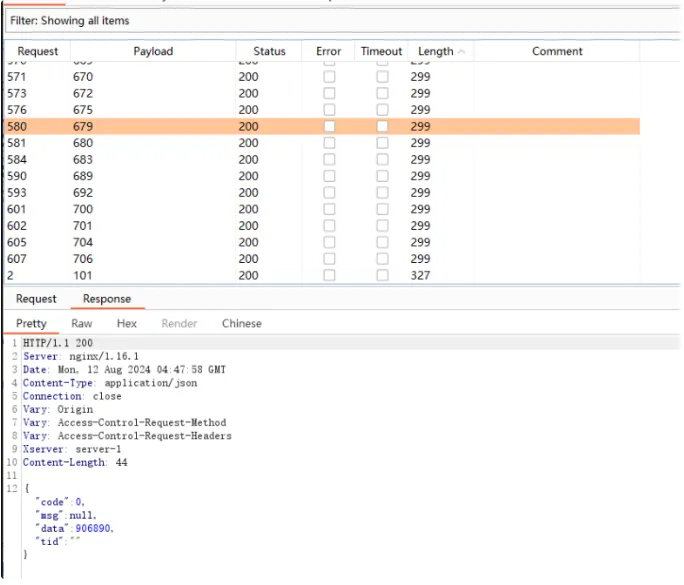Select request row 571 with payload 670
The width and height of the screenshot is (684, 585).
[322, 77]
